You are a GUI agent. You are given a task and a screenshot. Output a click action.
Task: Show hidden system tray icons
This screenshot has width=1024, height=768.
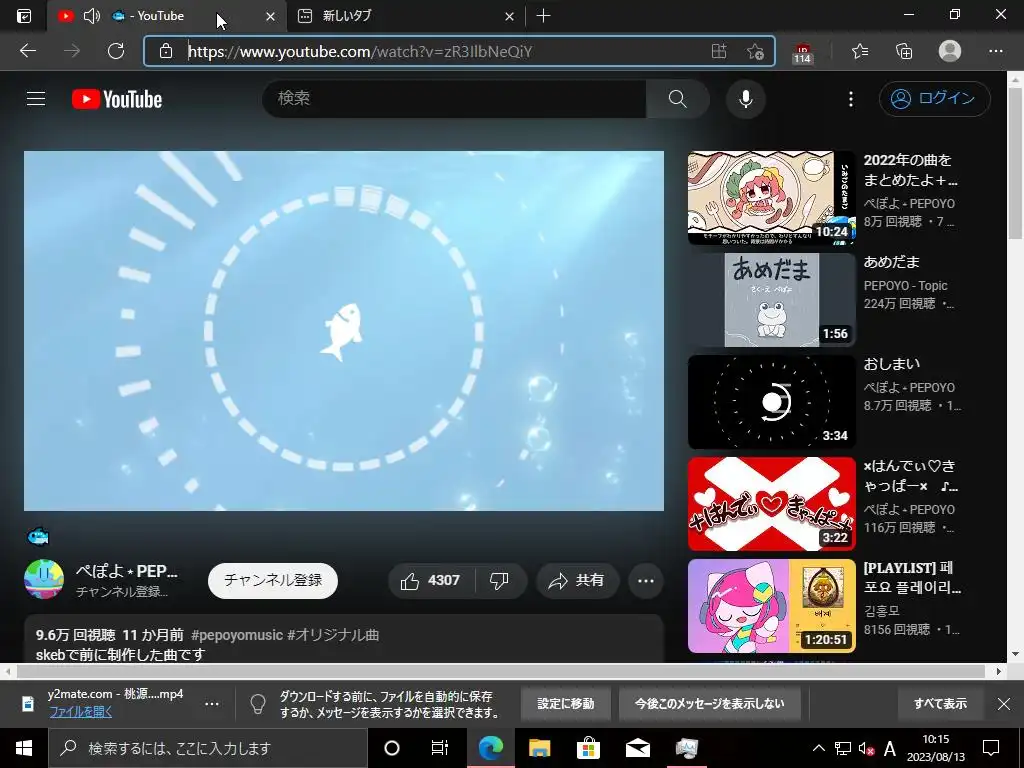(x=818, y=748)
